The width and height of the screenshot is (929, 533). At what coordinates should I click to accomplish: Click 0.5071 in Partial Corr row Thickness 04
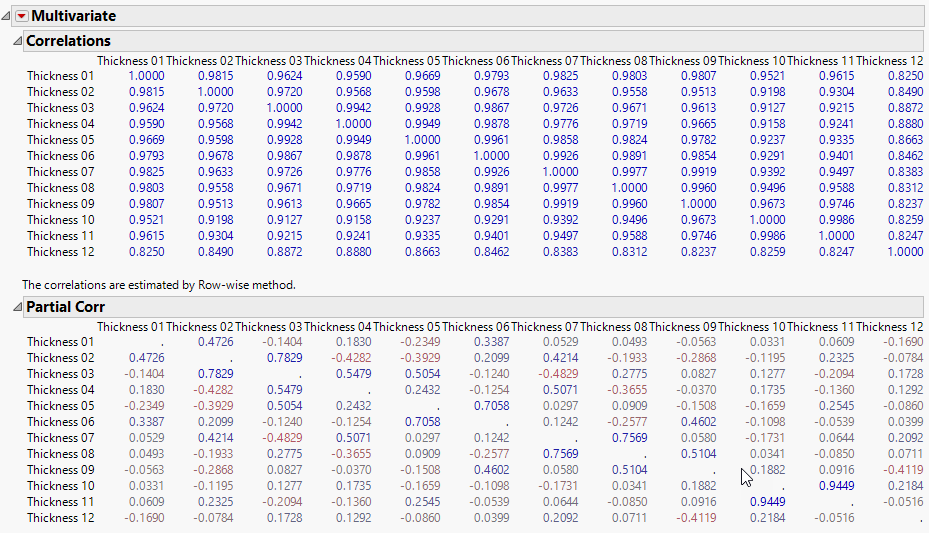pos(560,390)
